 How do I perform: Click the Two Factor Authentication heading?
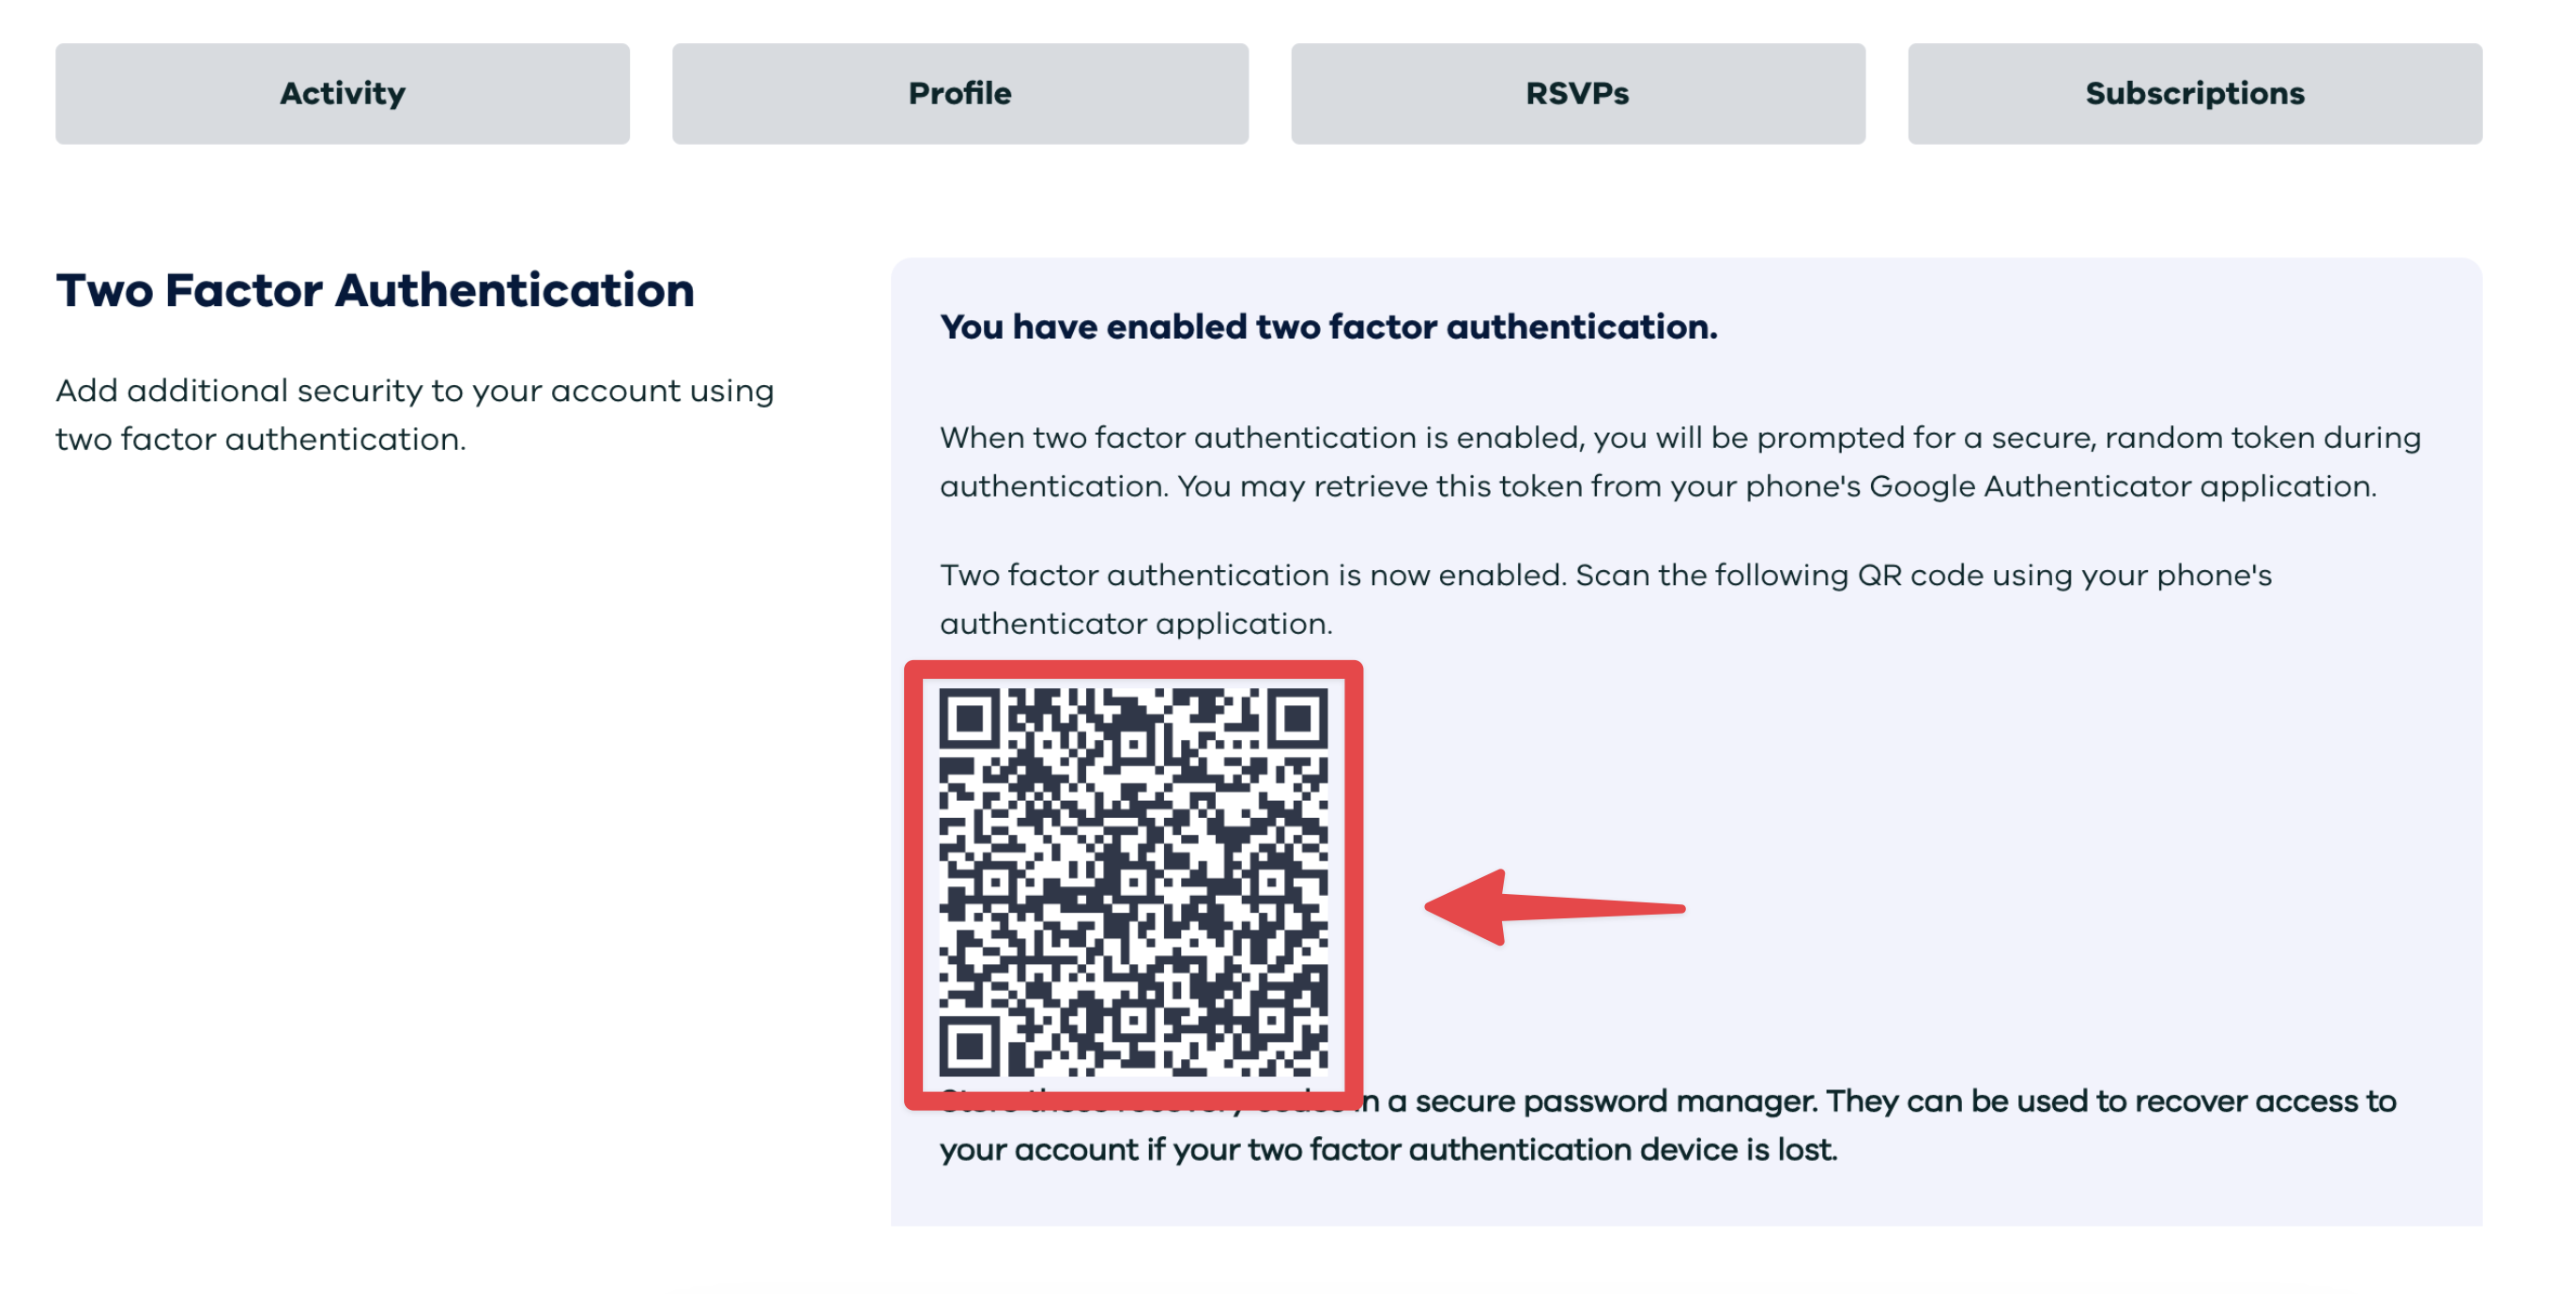point(375,290)
